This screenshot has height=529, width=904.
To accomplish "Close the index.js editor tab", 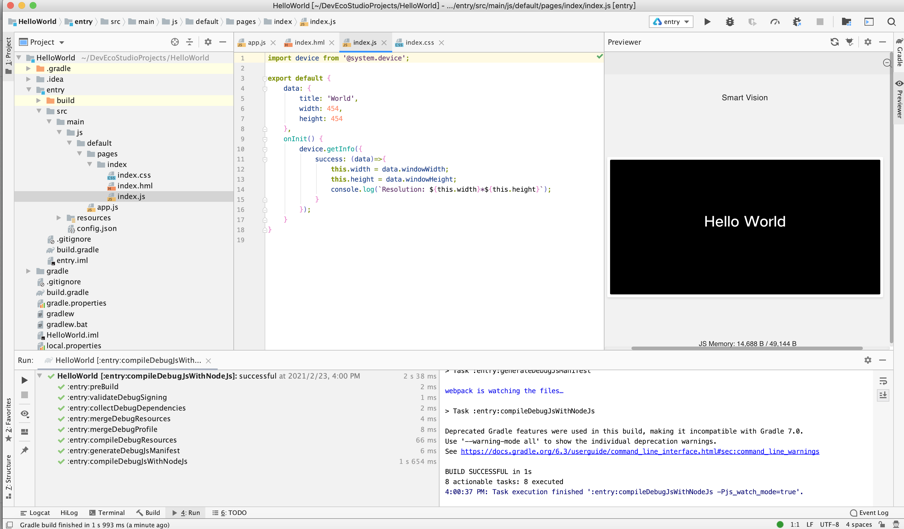I will point(384,43).
